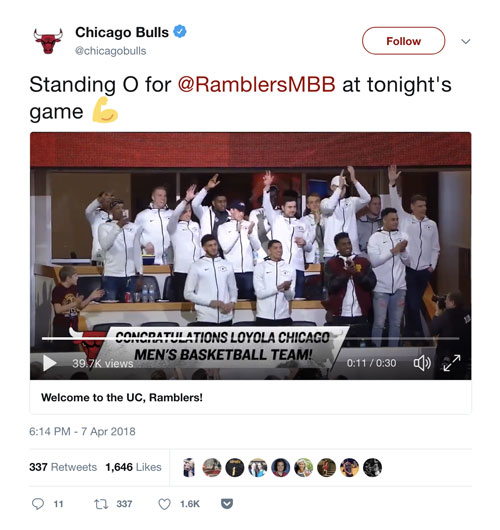Follow the Chicago Bulls account
Screen dimensions: 500x530
click(403, 41)
